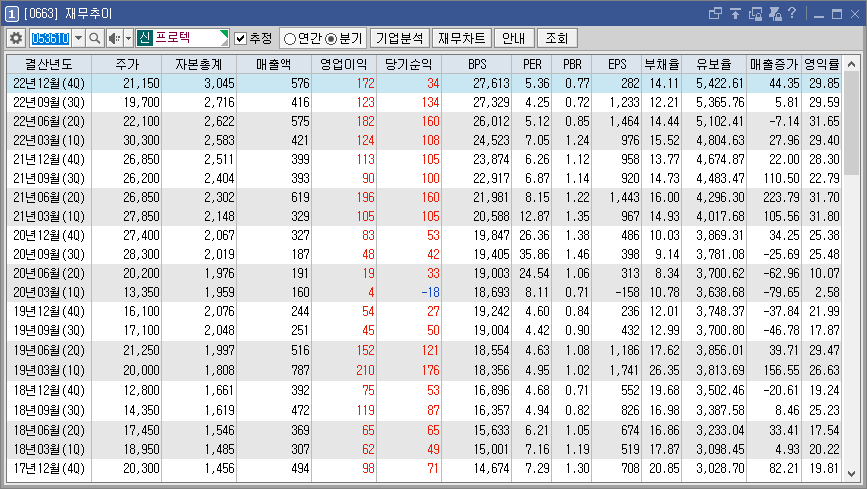Click the always-on-top arrow icon
Image resolution: width=867 pixels, height=489 pixels.
(x=735, y=13)
